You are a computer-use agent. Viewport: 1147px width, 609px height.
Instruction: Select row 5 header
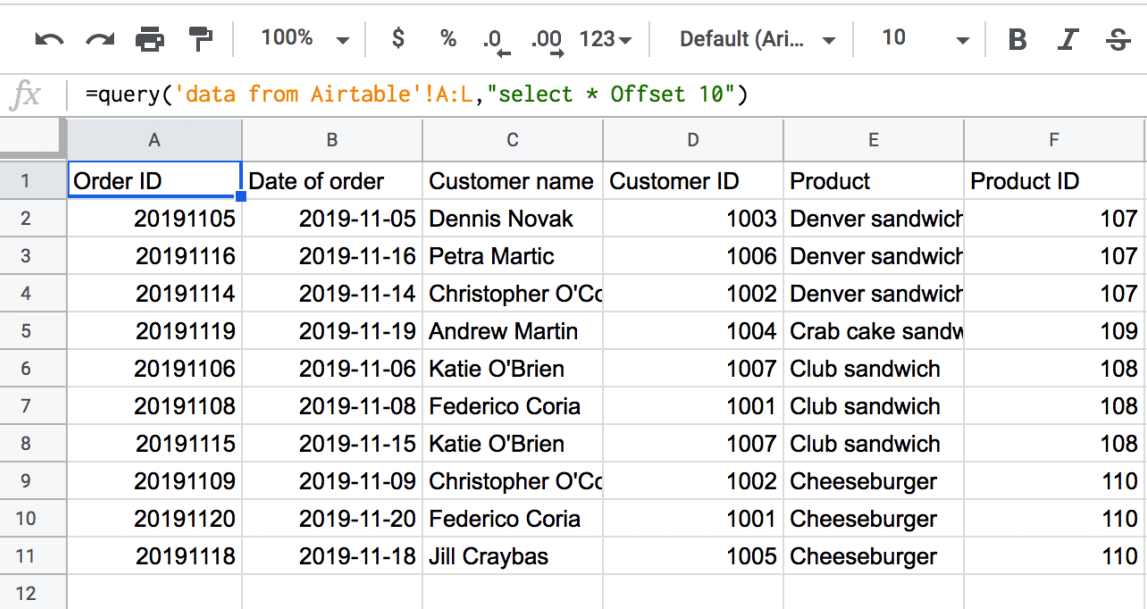[26, 331]
